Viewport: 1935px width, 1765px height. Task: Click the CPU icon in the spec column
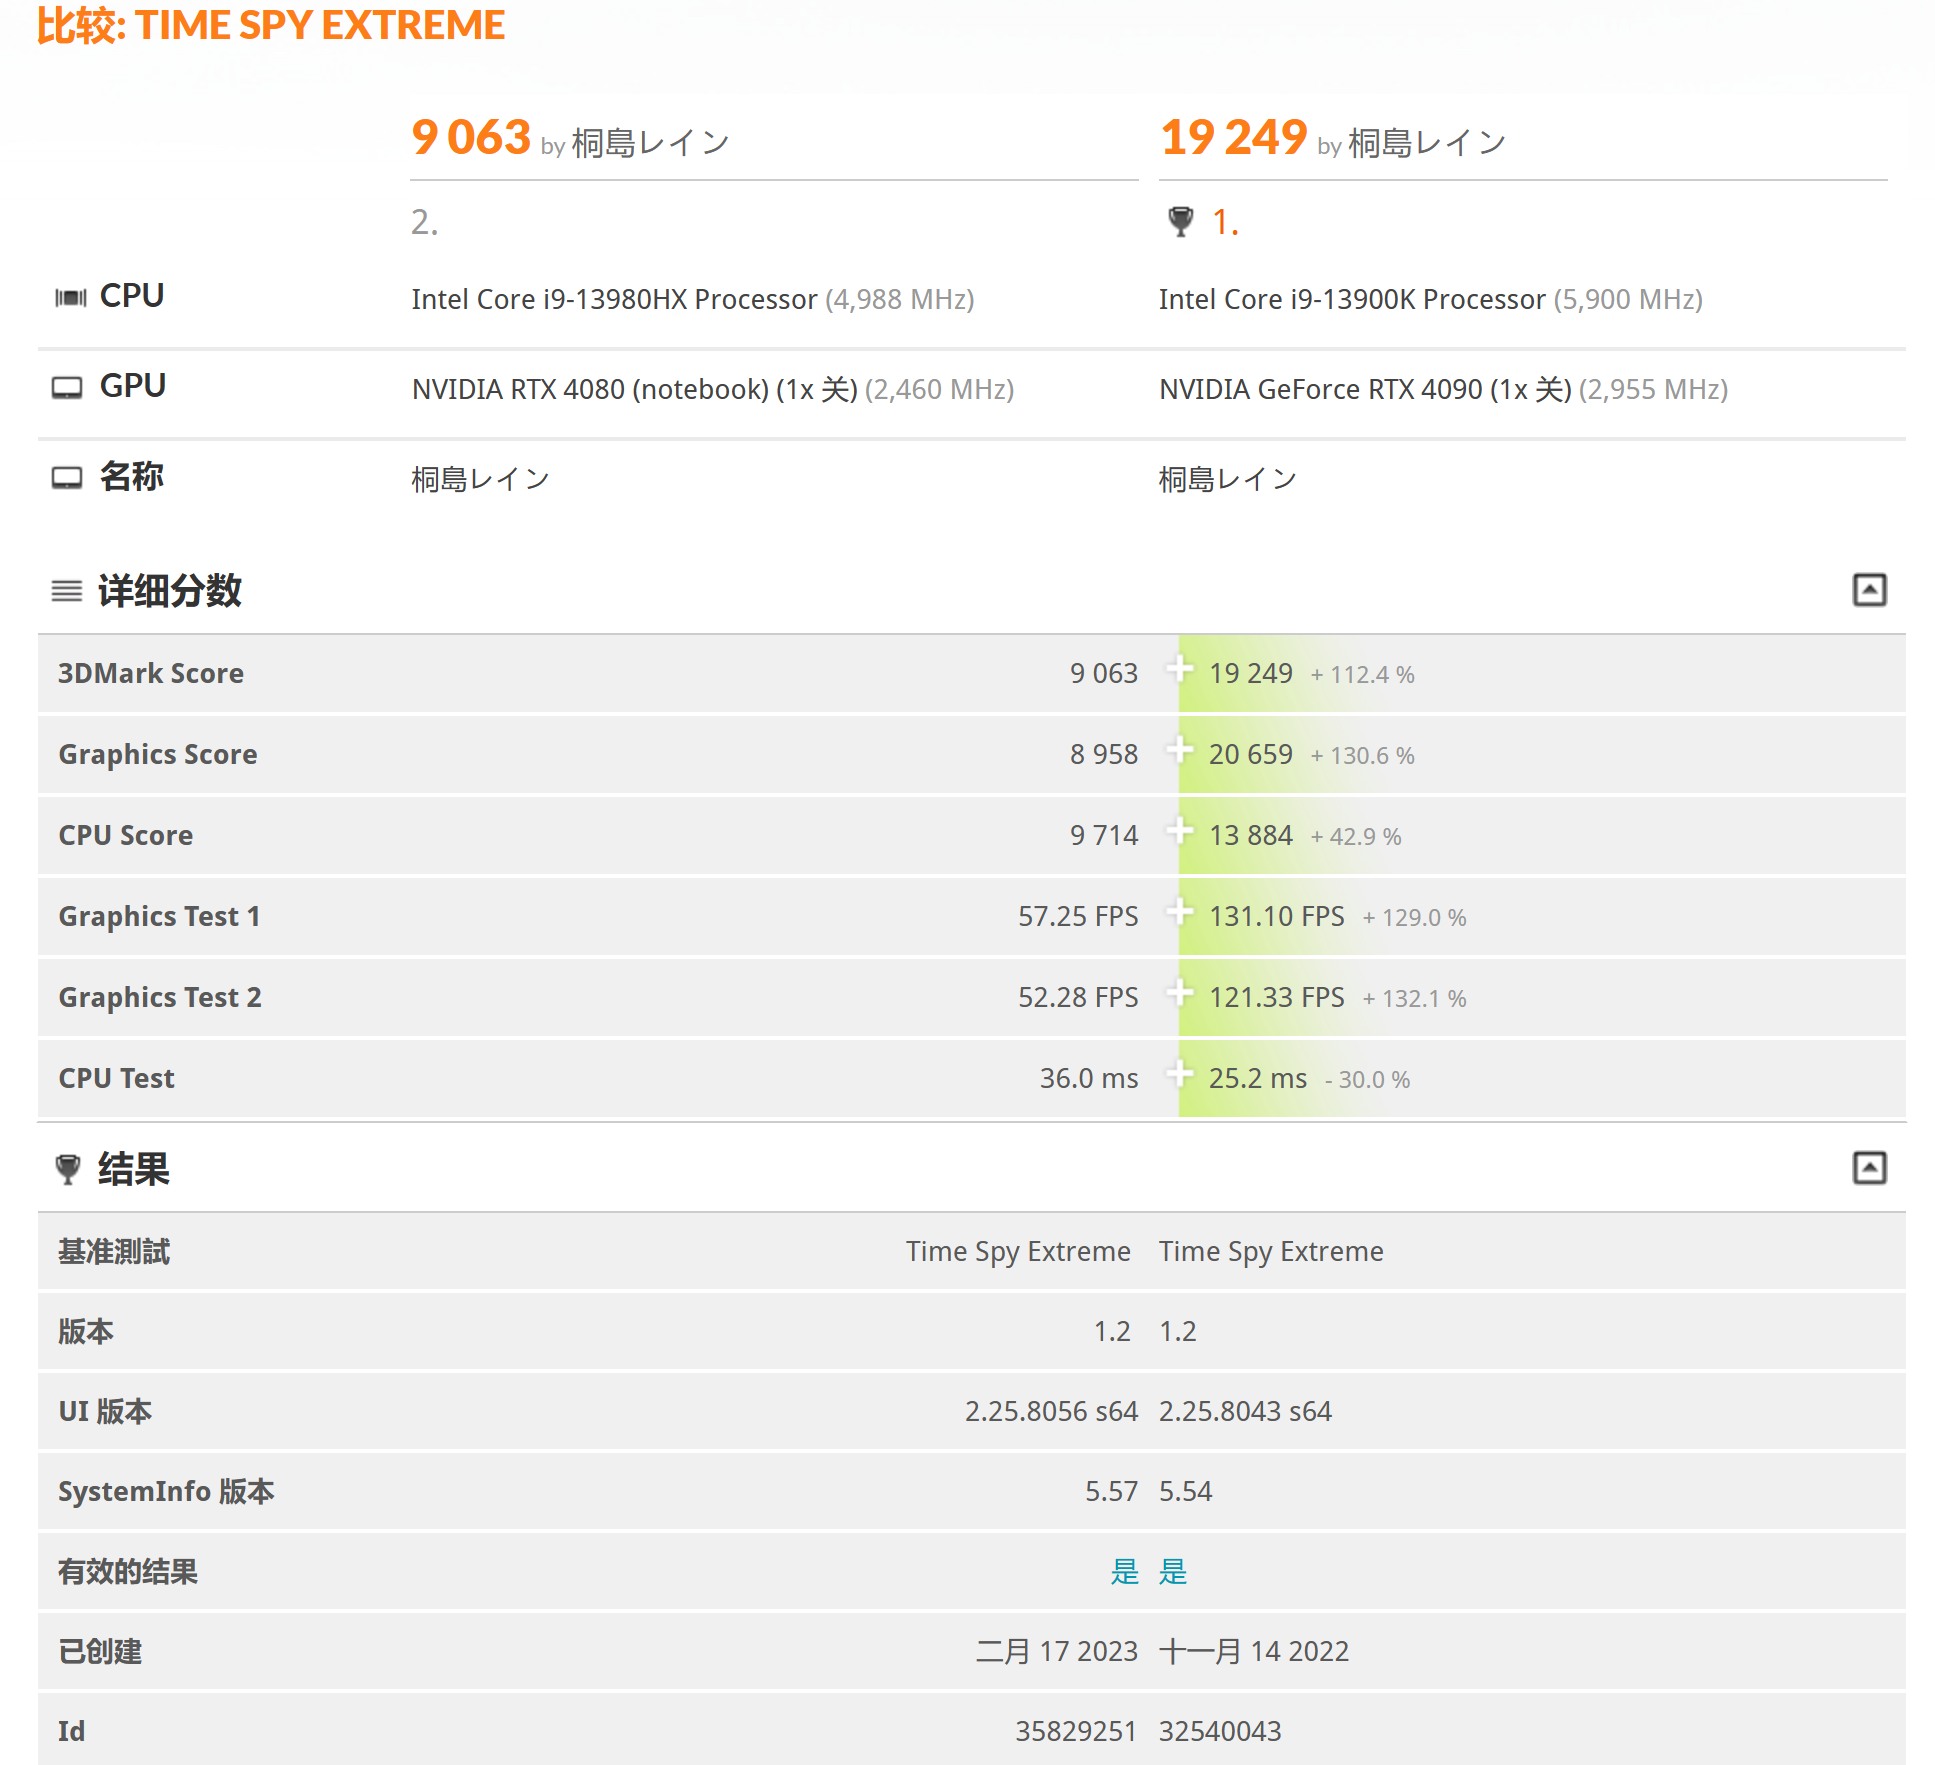69,296
